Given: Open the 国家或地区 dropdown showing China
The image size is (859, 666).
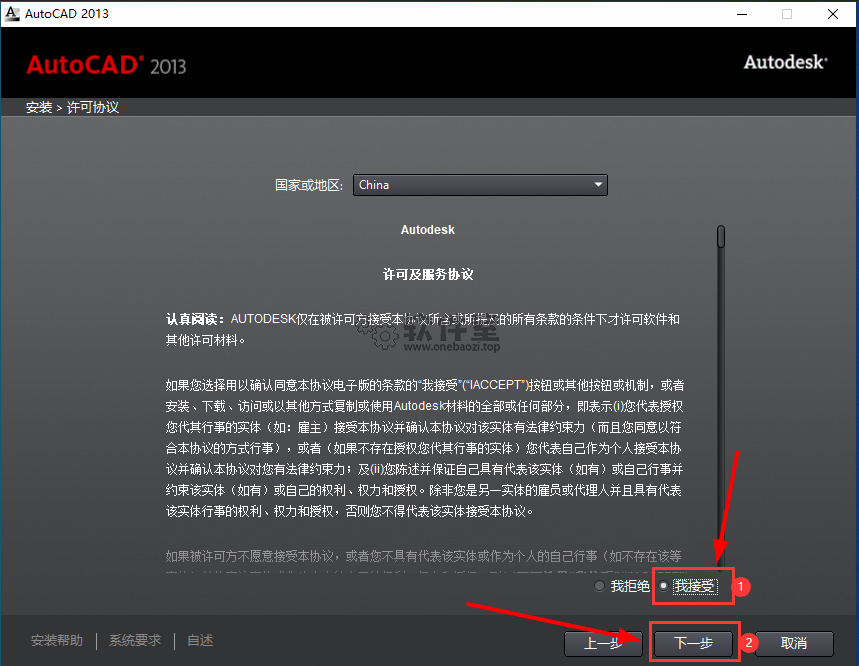Looking at the screenshot, I should (480, 185).
